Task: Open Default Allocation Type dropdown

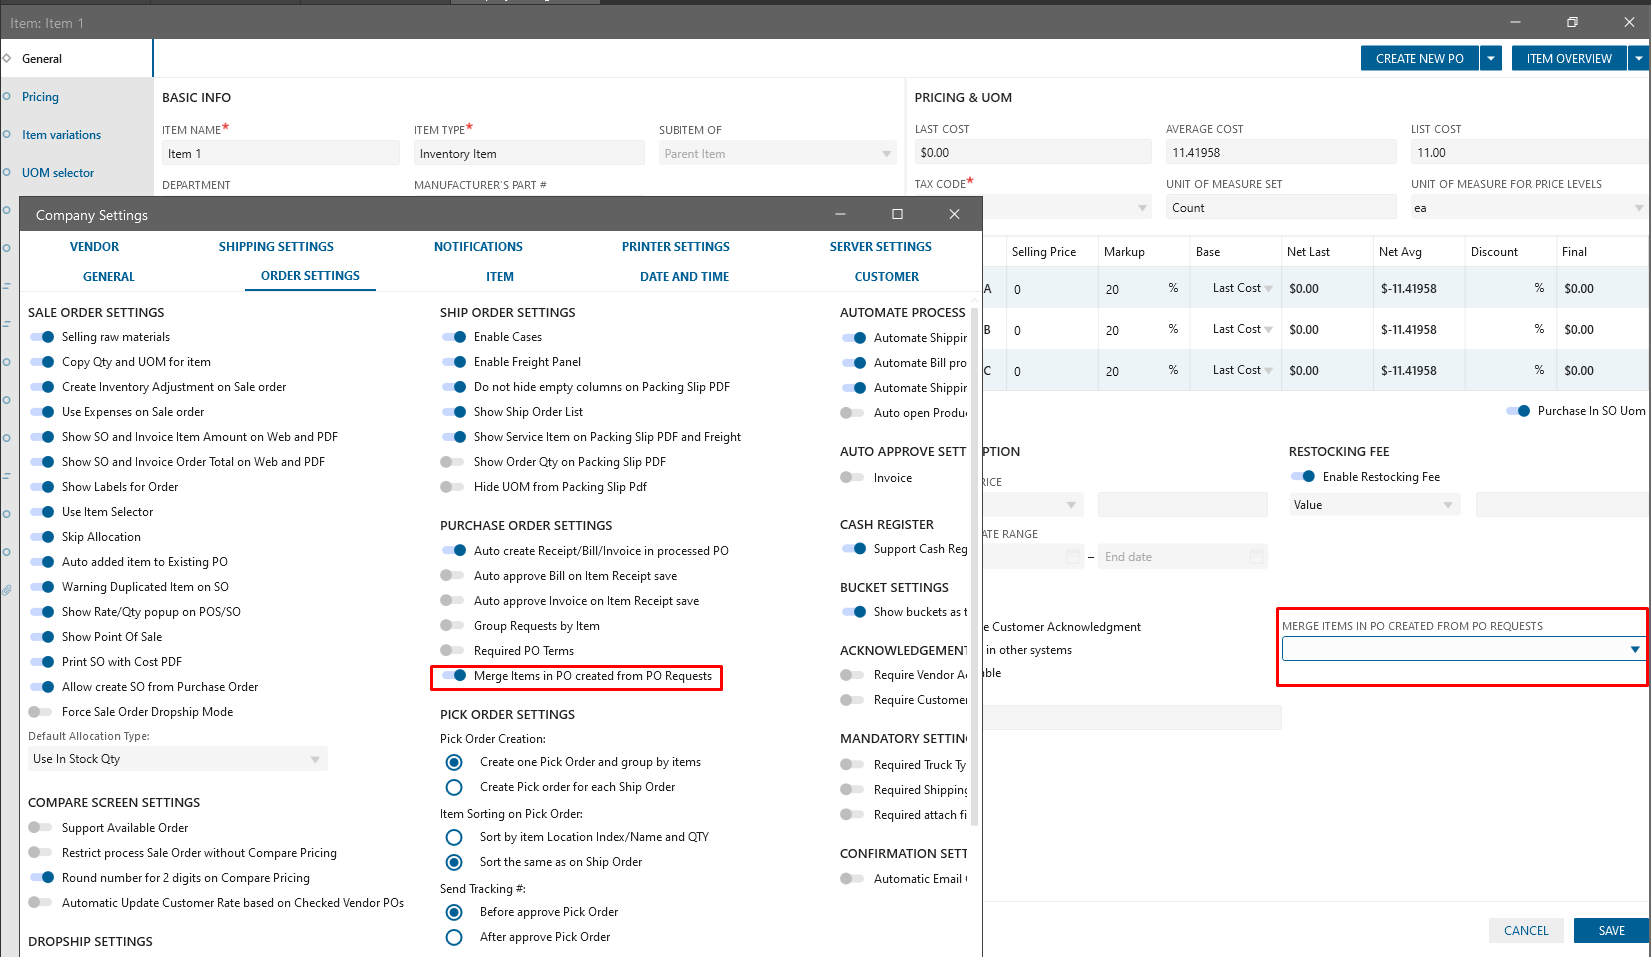Action: 314,759
